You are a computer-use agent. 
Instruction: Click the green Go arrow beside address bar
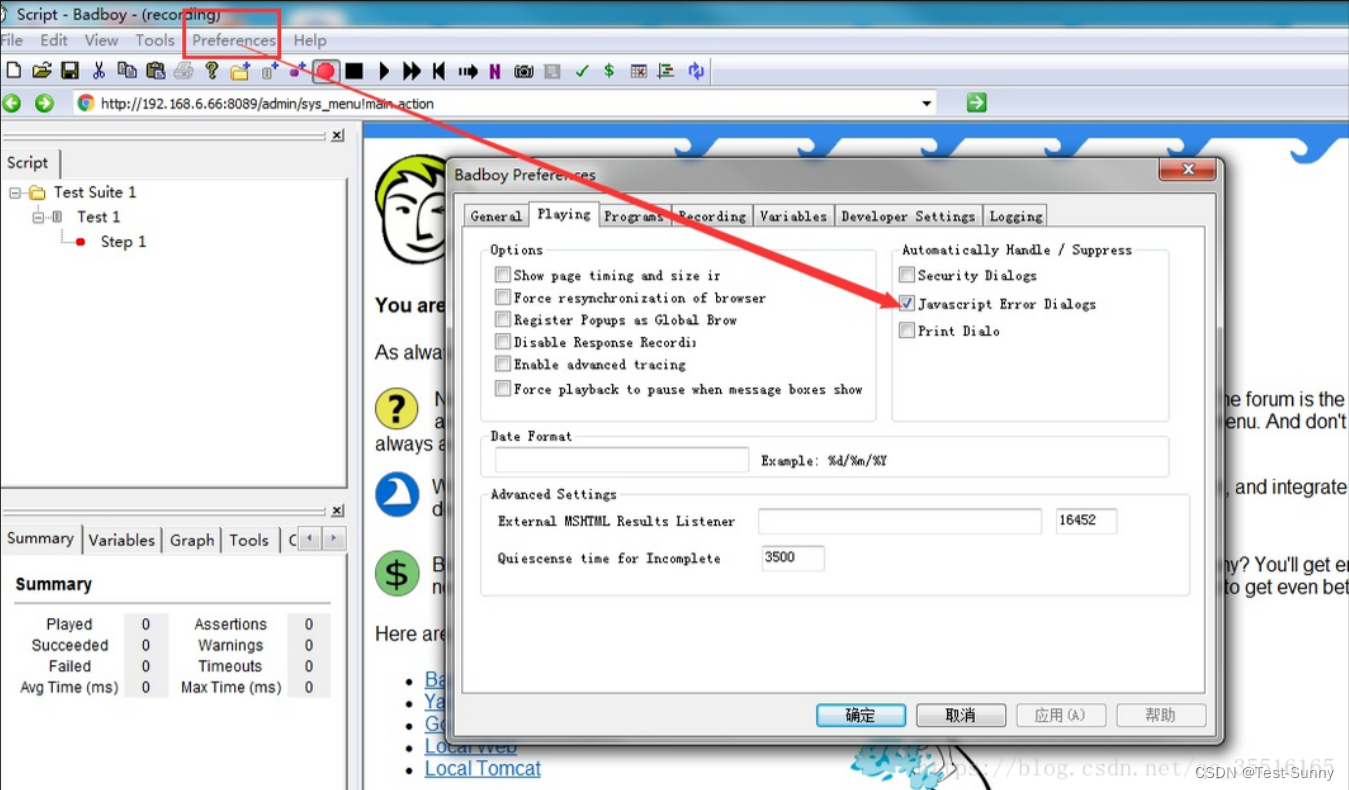tap(976, 102)
